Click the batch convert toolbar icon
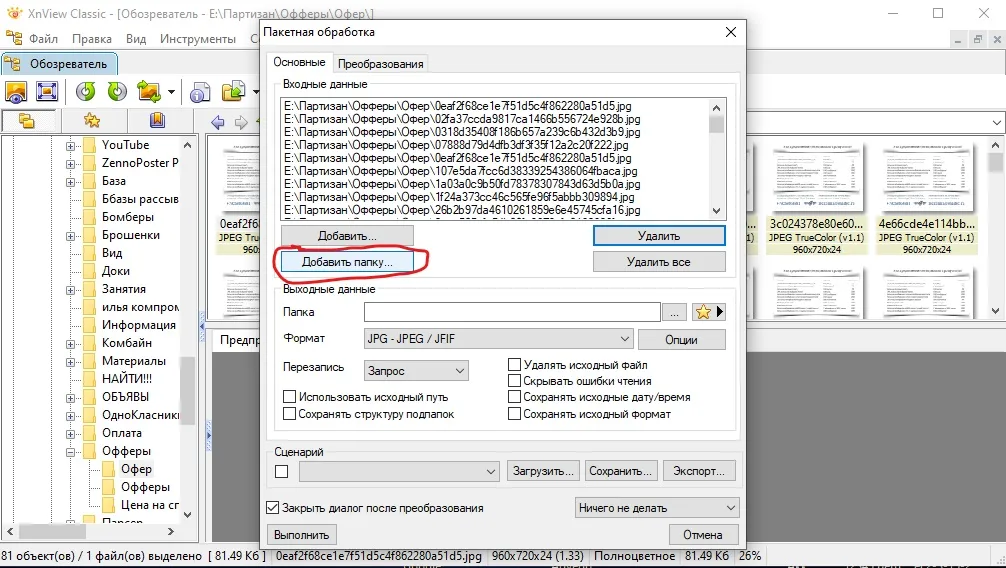Image resolution: width=1006 pixels, height=568 pixels. pos(234,92)
